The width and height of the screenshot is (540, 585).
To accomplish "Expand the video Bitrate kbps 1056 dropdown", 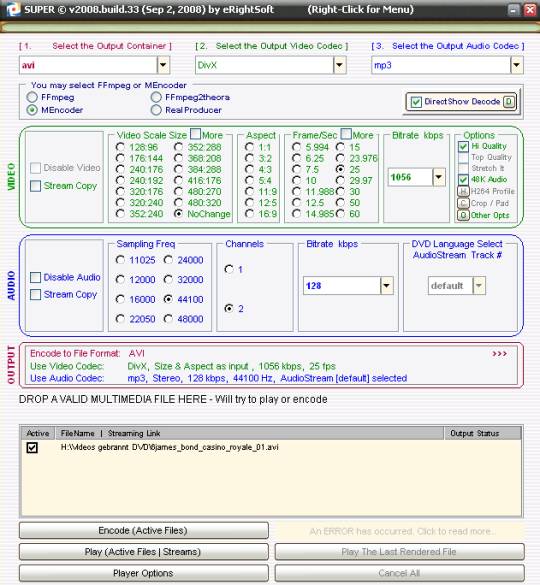I will 439,177.
